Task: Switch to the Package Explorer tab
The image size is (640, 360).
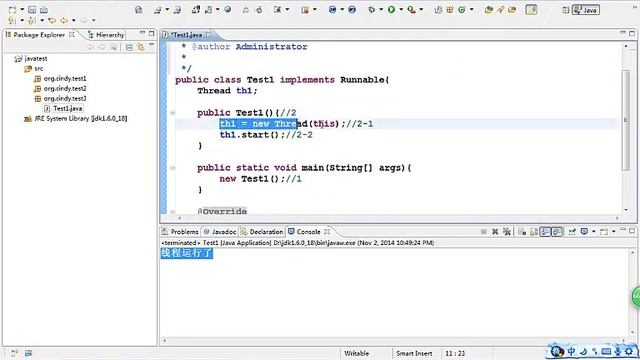Action: coord(39,35)
